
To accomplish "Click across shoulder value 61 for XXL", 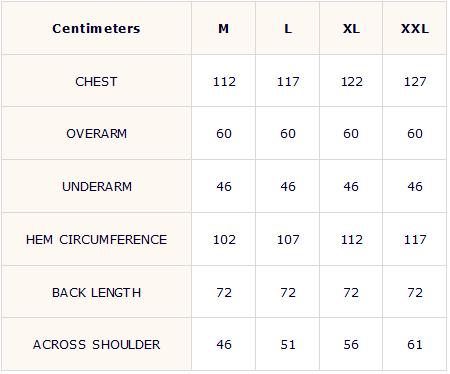I will [x=415, y=345].
